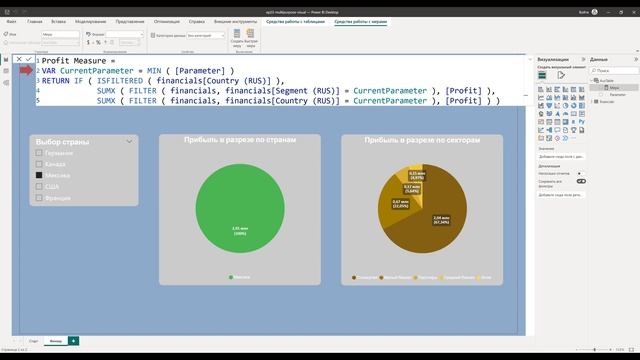
Task: Check США in the country slicer
Action: (x=39, y=187)
